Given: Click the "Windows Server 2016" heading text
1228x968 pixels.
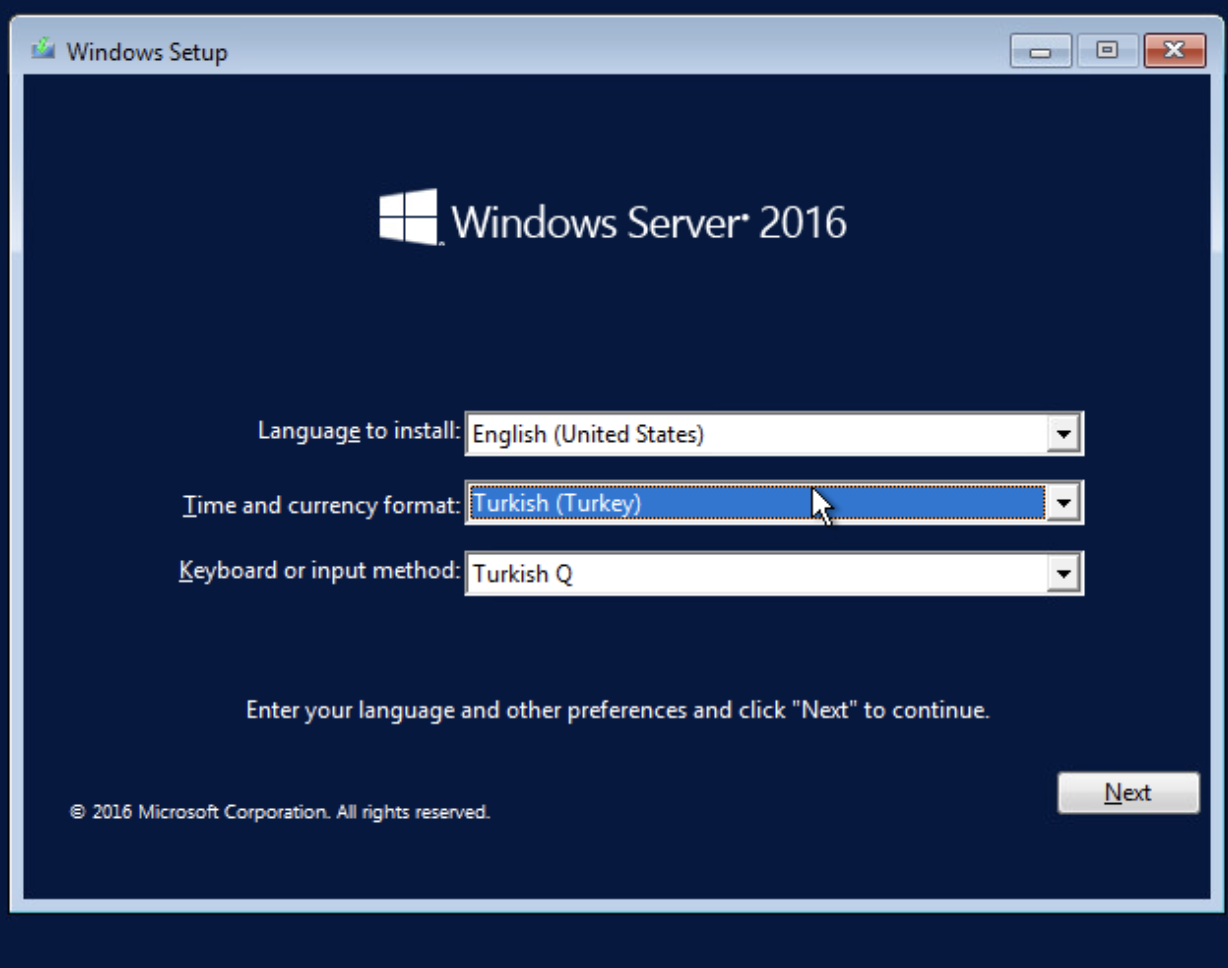Looking at the screenshot, I should pos(649,222).
